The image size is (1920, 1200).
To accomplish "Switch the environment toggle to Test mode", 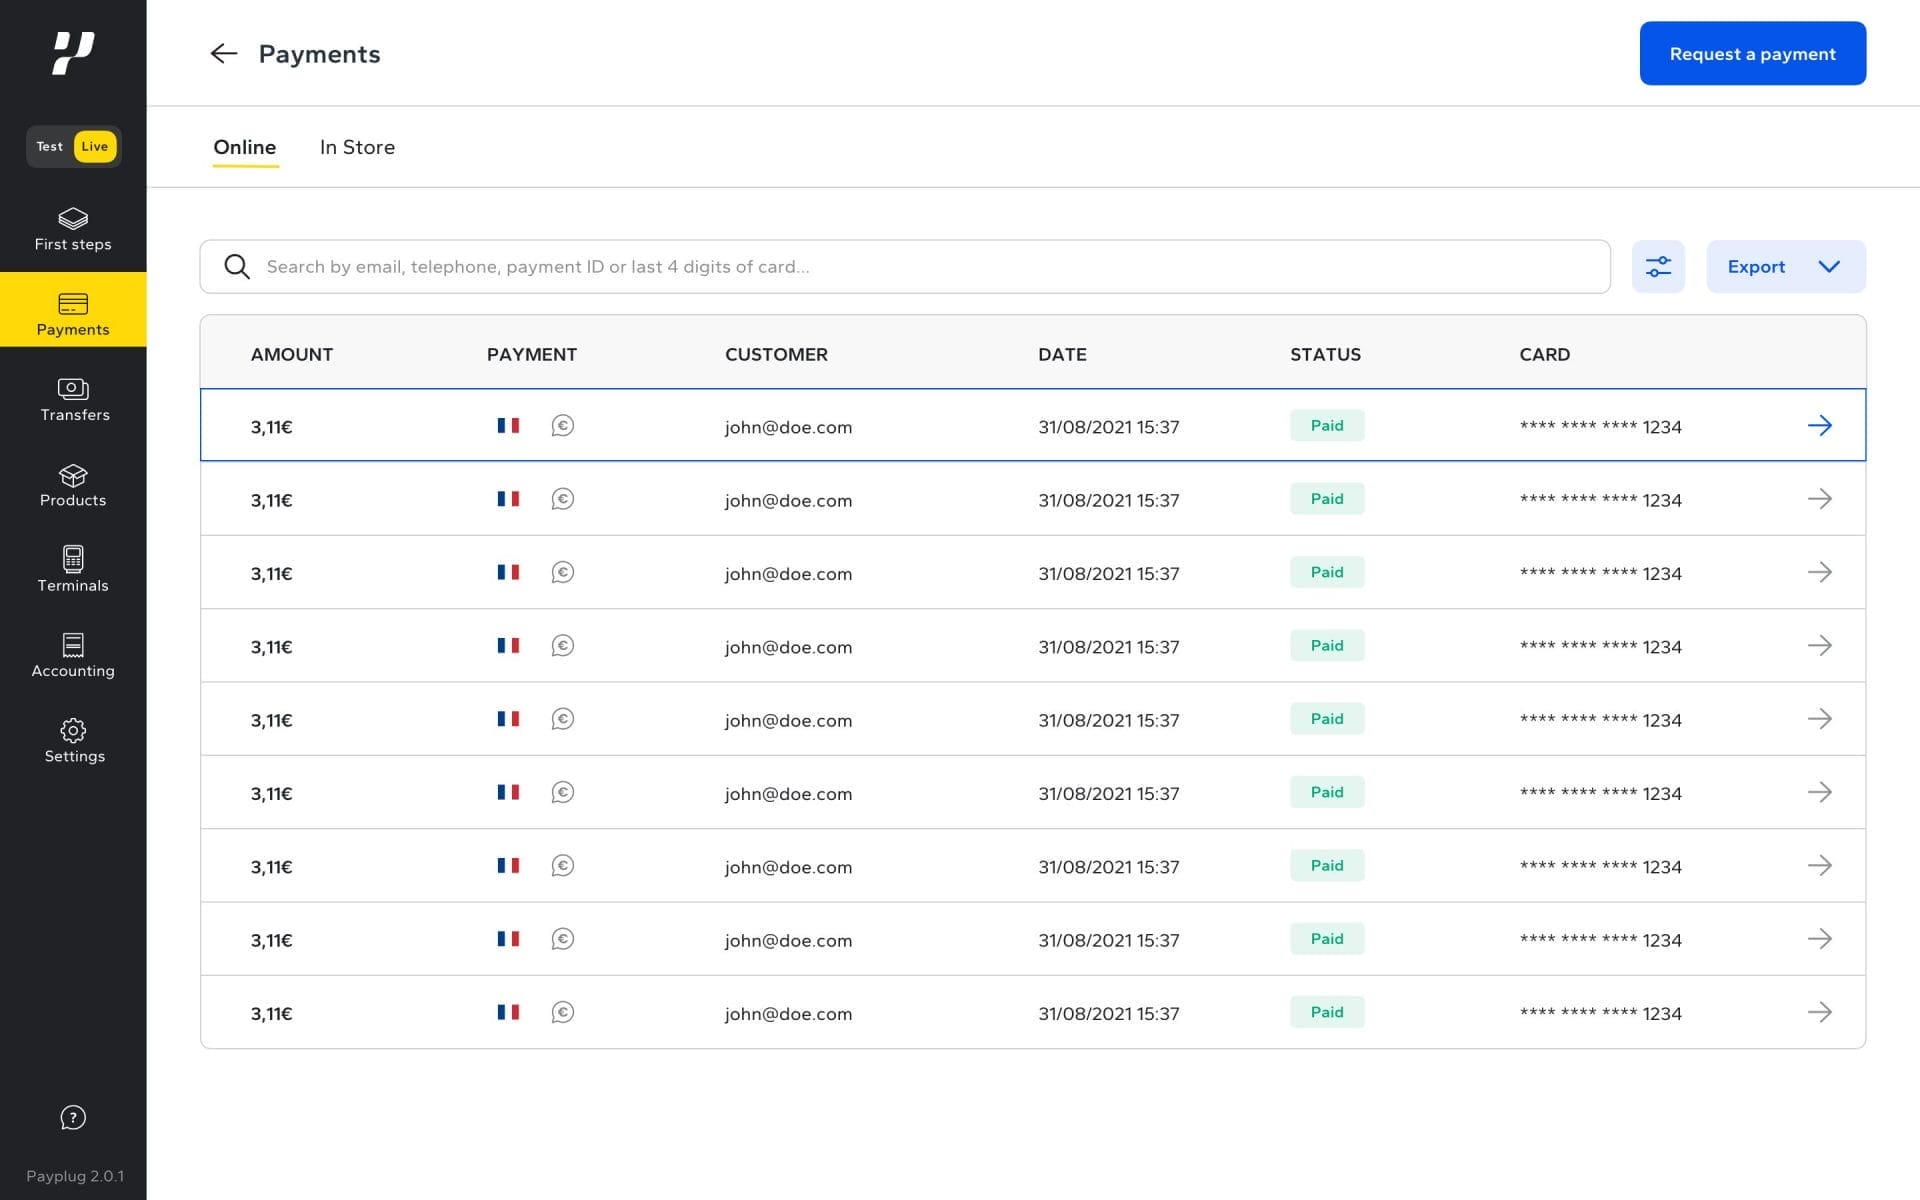I will coord(49,146).
